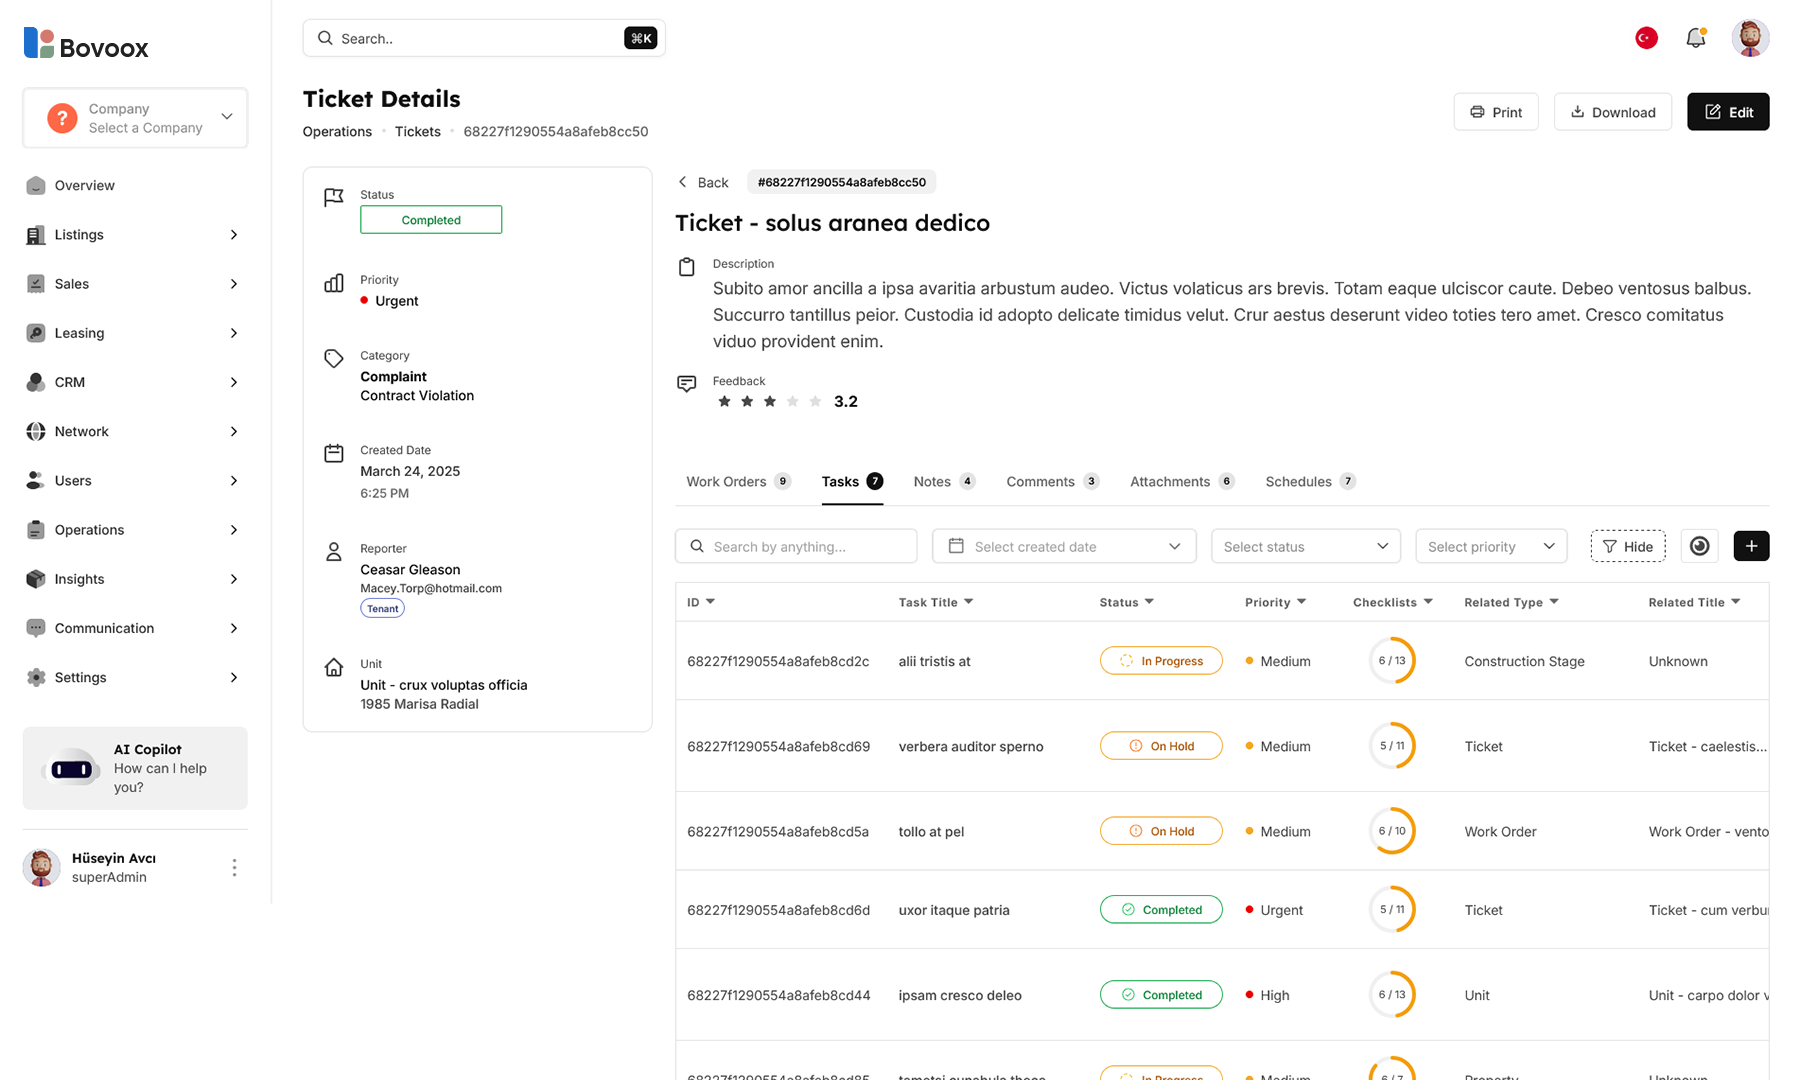Image resolution: width=1800 pixels, height=1080 pixels.
Task: Open the Select priority dropdown
Action: click(x=1490, y=546)
